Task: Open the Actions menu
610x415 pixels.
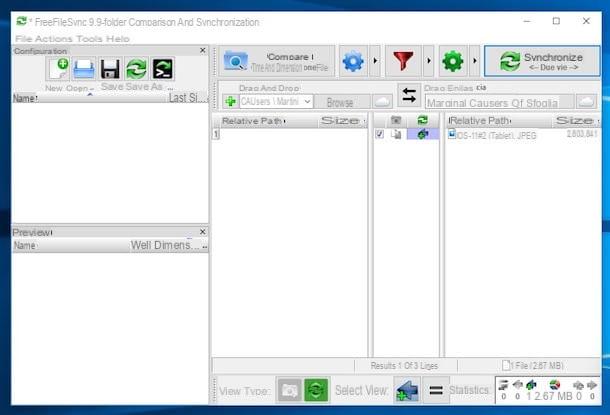Action: (54, 39)
